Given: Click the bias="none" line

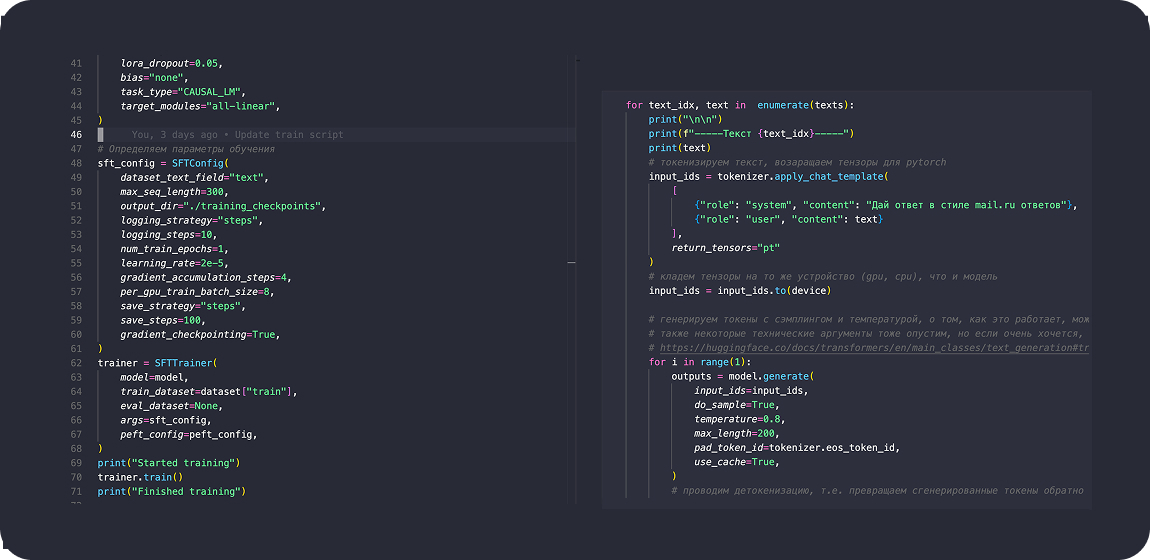Looking at the screenshot, I should click(155, 78).
